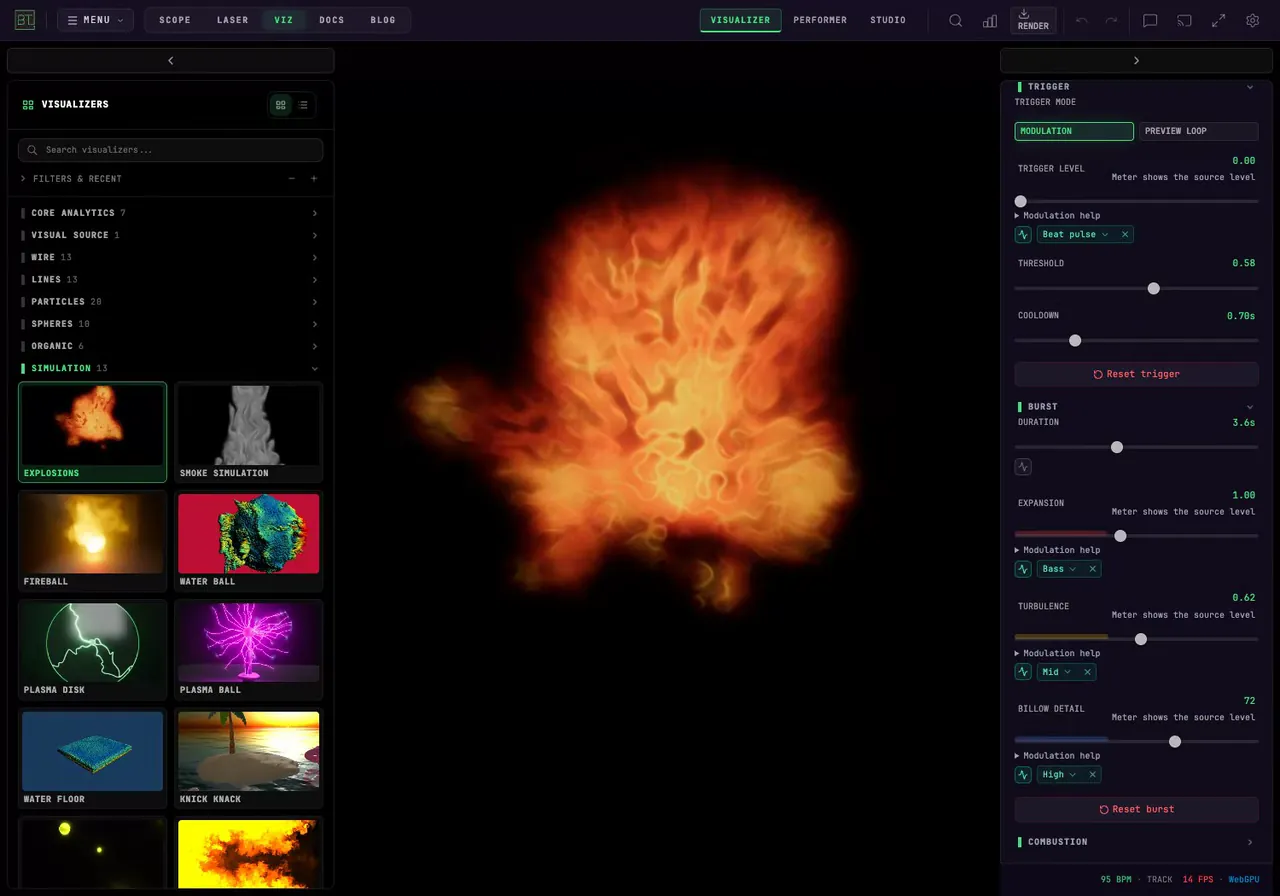
Task: Open the Docs tab
Action: (332, 20)
